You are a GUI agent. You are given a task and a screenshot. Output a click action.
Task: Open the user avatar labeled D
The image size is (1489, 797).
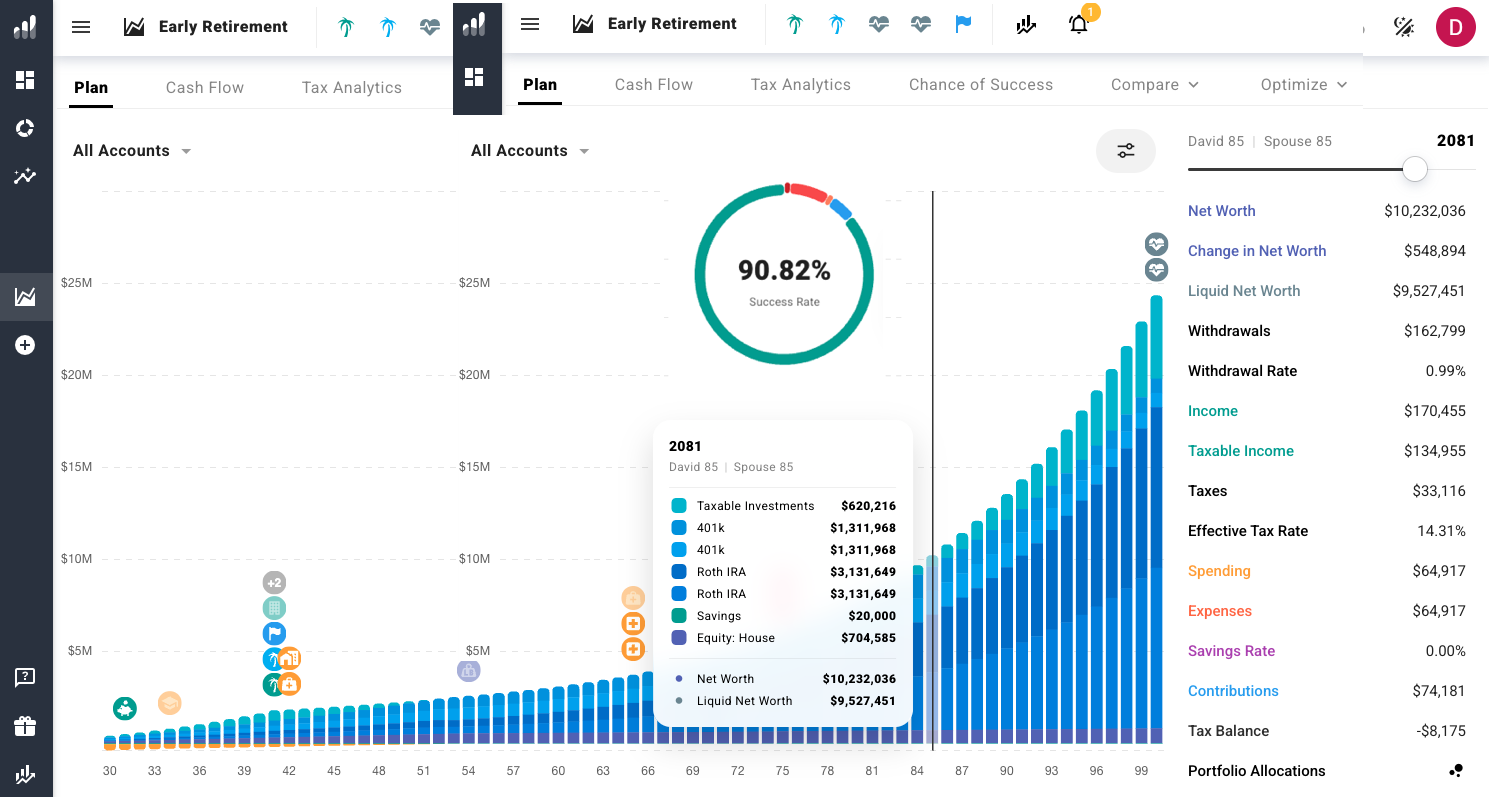(1456, 27)
